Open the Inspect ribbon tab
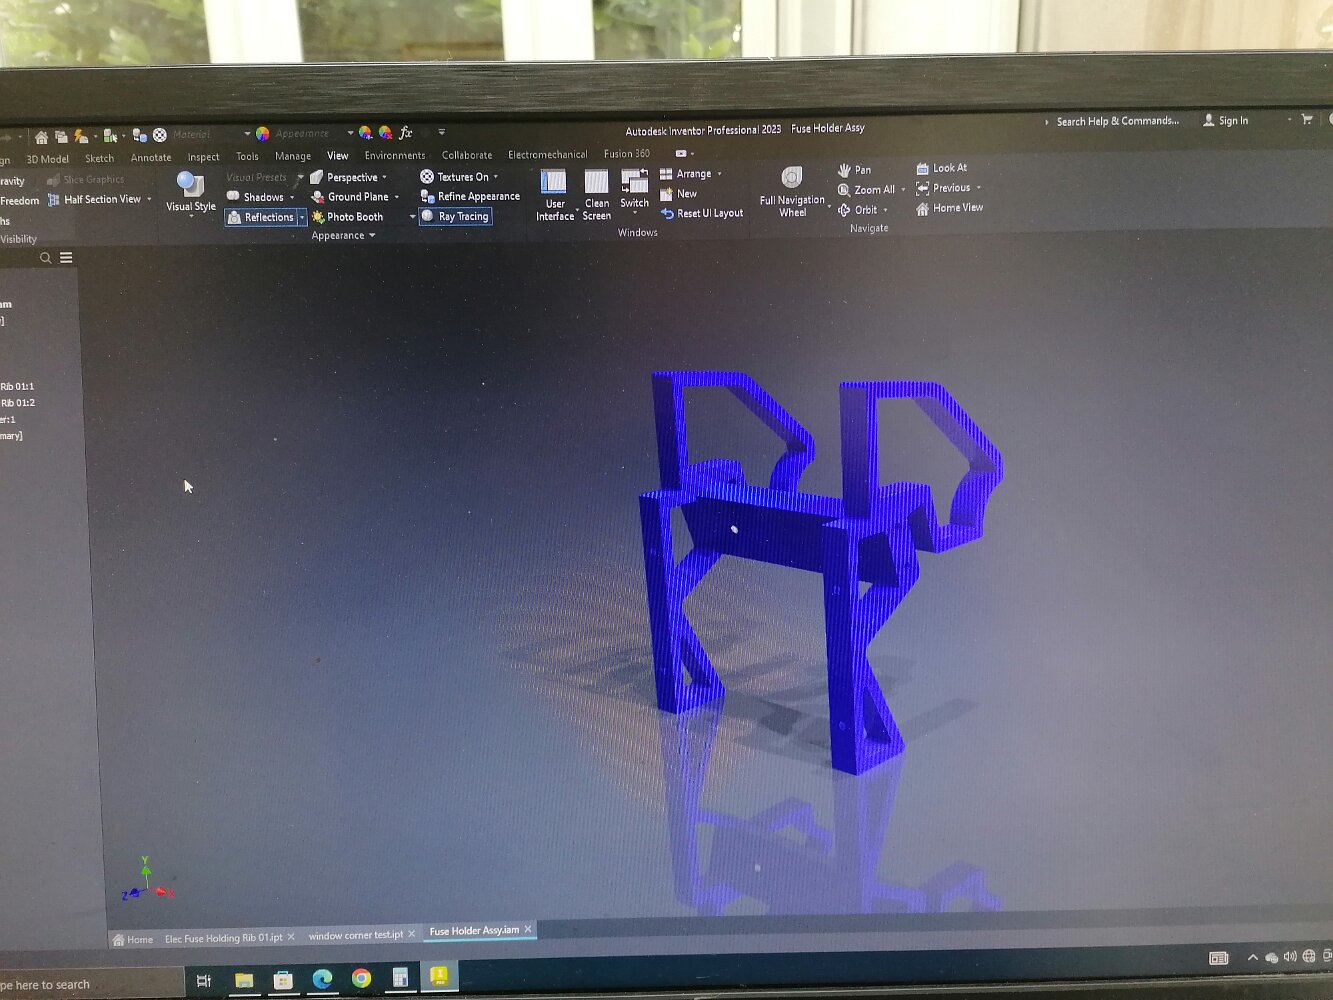Image resolution: width=1333 pixels, height=1000 pixels. 203,157
